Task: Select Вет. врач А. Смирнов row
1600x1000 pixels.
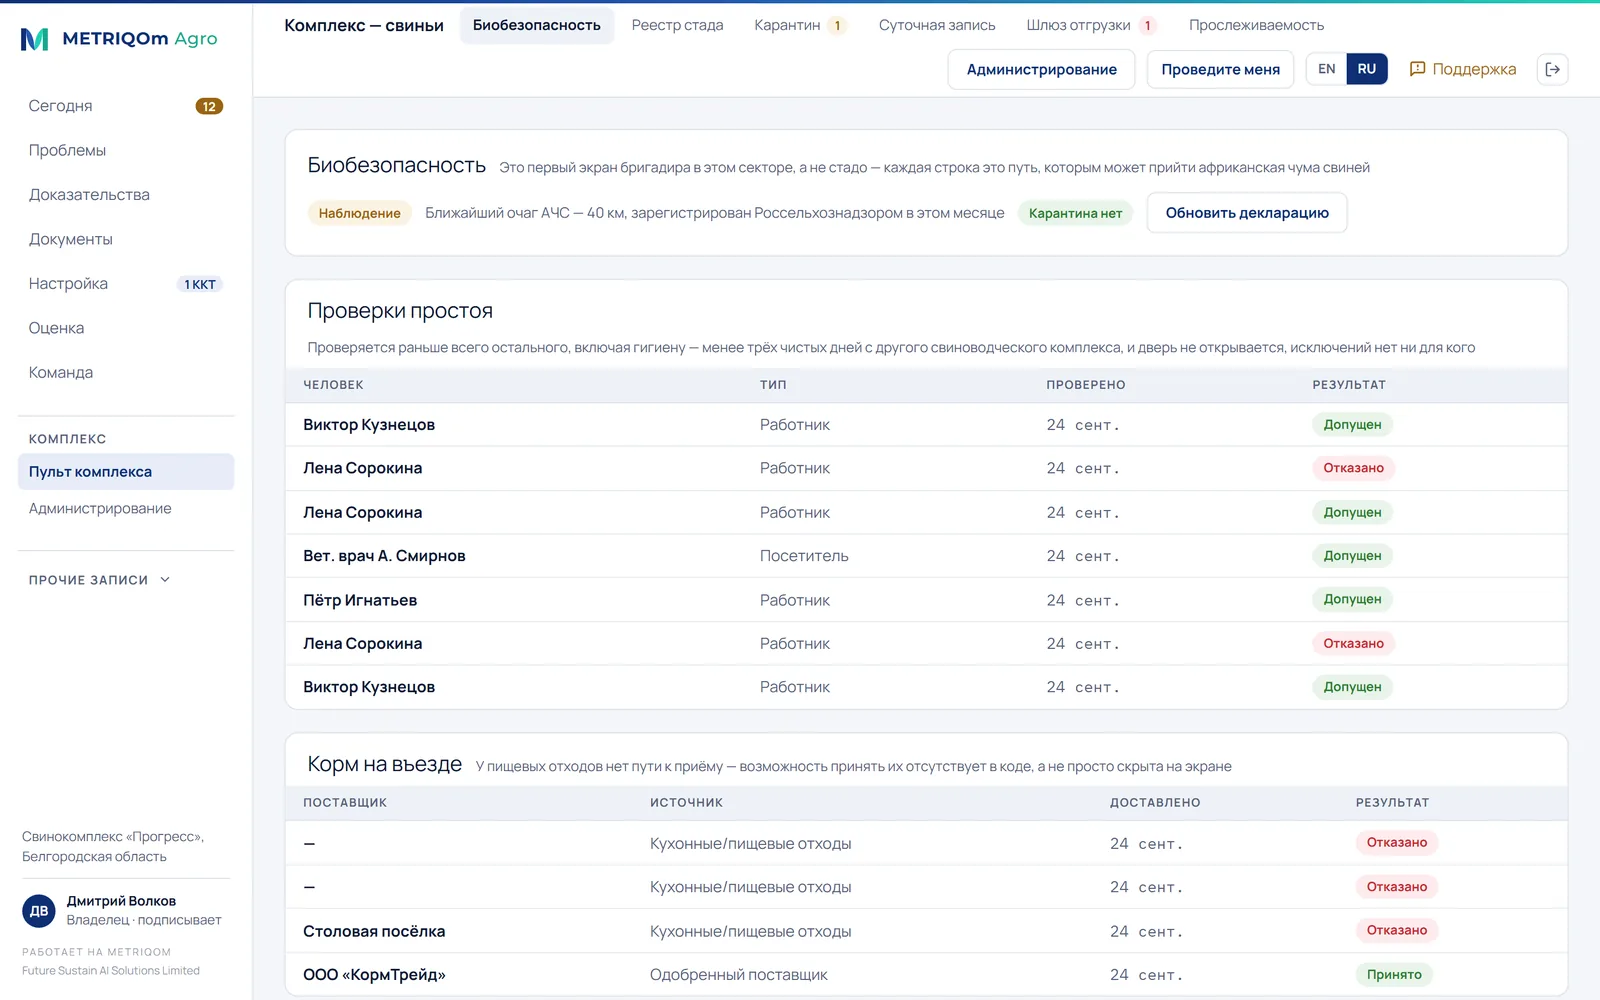Action: point(926,556)
